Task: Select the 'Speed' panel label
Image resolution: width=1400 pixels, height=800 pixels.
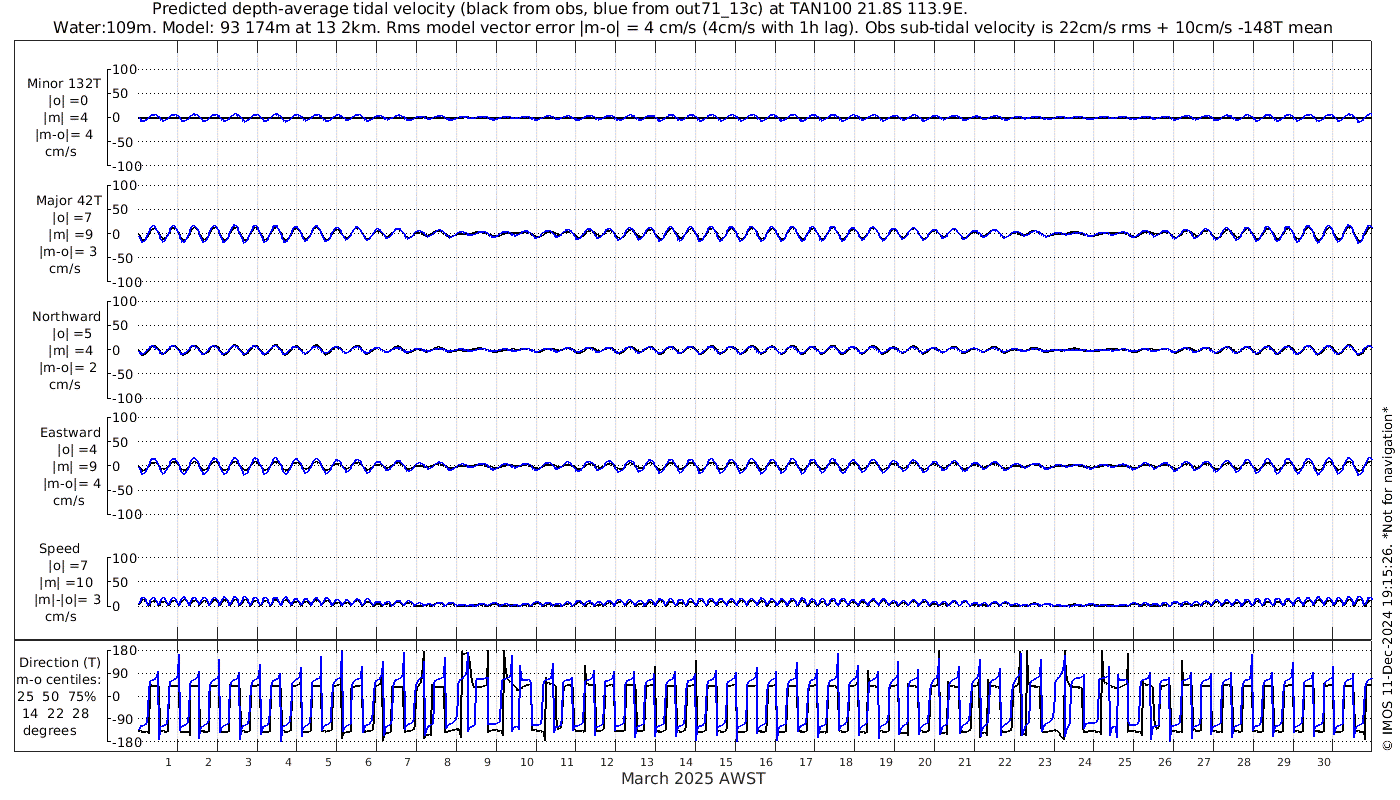Action: pos(60,549)
